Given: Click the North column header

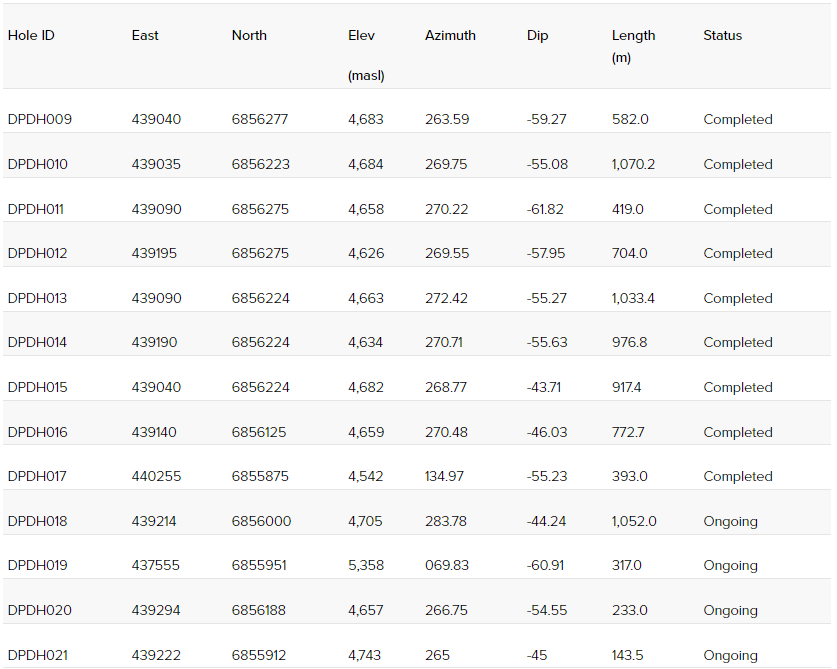Looking at the screenshot, I should pos(249,35).
